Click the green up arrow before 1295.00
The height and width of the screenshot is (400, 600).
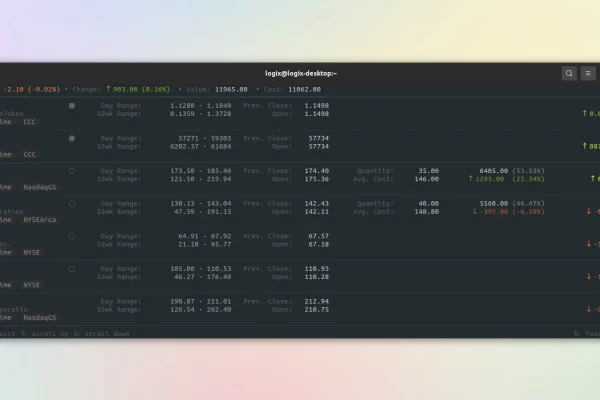click(x=471, y=179)
